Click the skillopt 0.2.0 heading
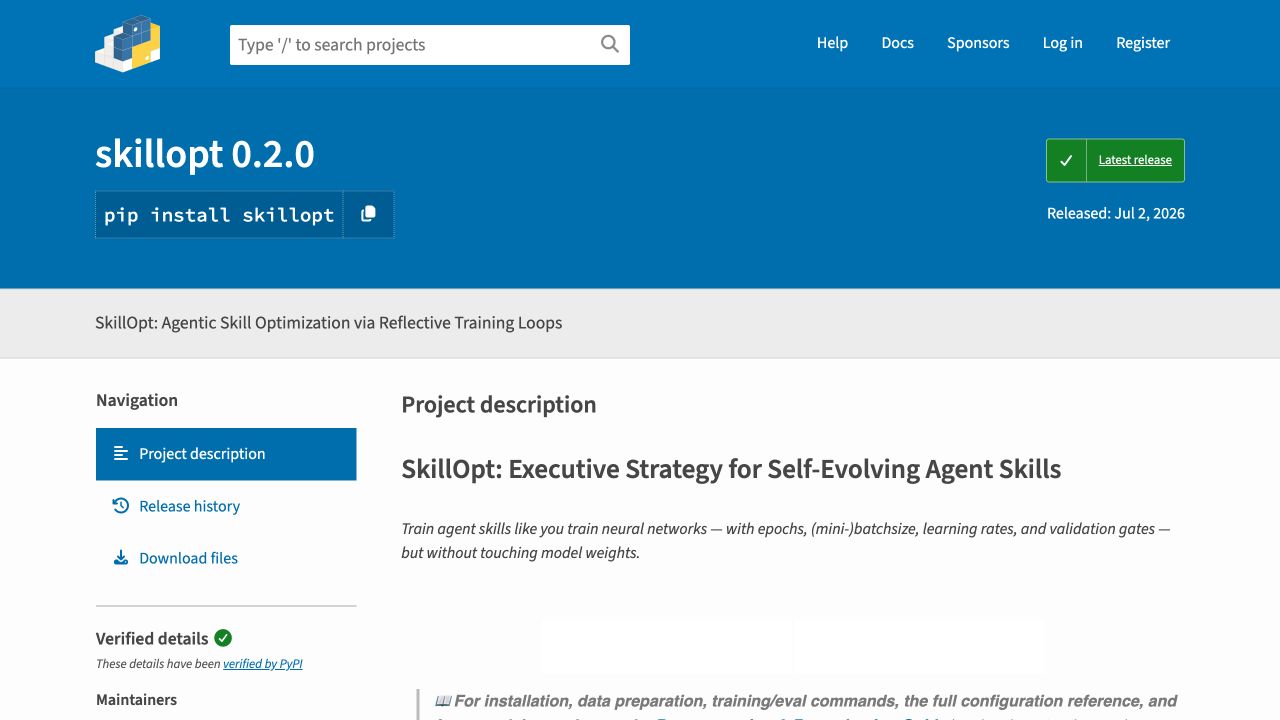The width and height of the screenshot is (1280, 720). (205, 154)
